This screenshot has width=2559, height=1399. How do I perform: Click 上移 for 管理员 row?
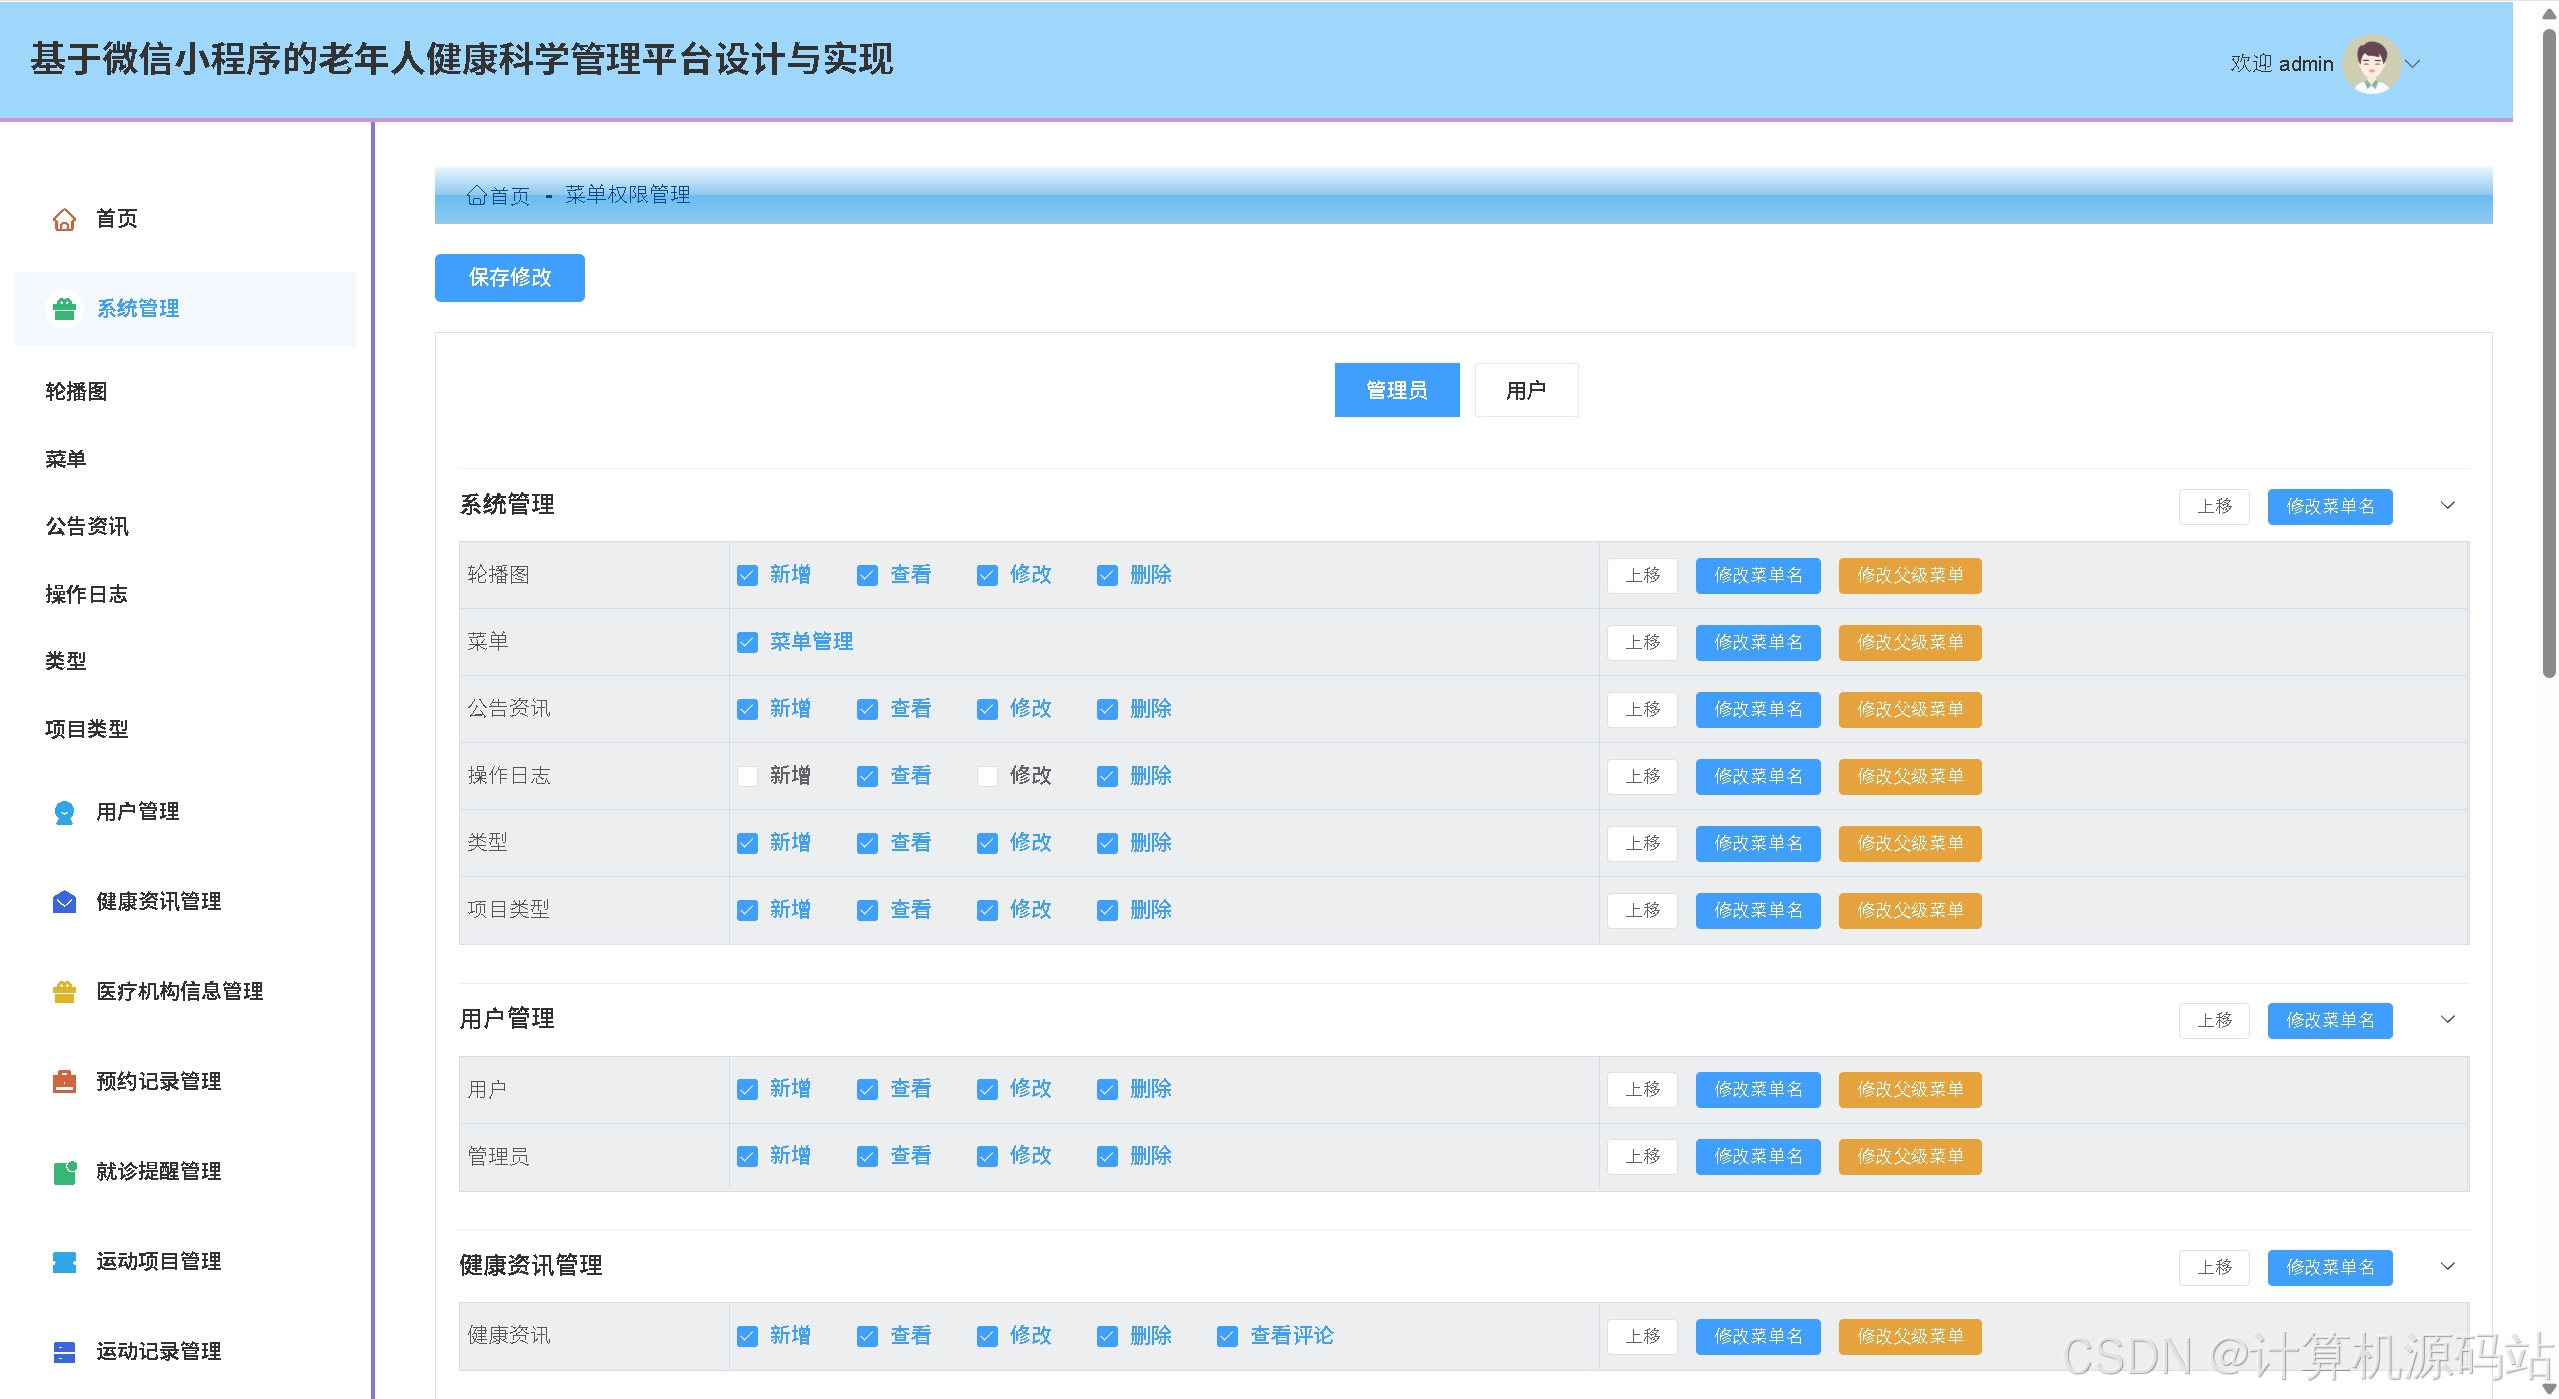tap(1642, 1157)
